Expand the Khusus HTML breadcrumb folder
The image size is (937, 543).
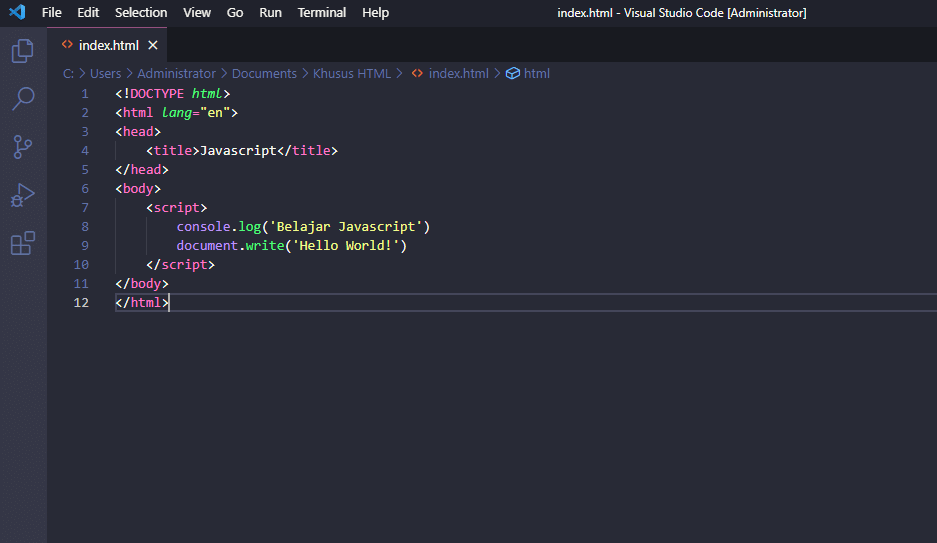352,73
